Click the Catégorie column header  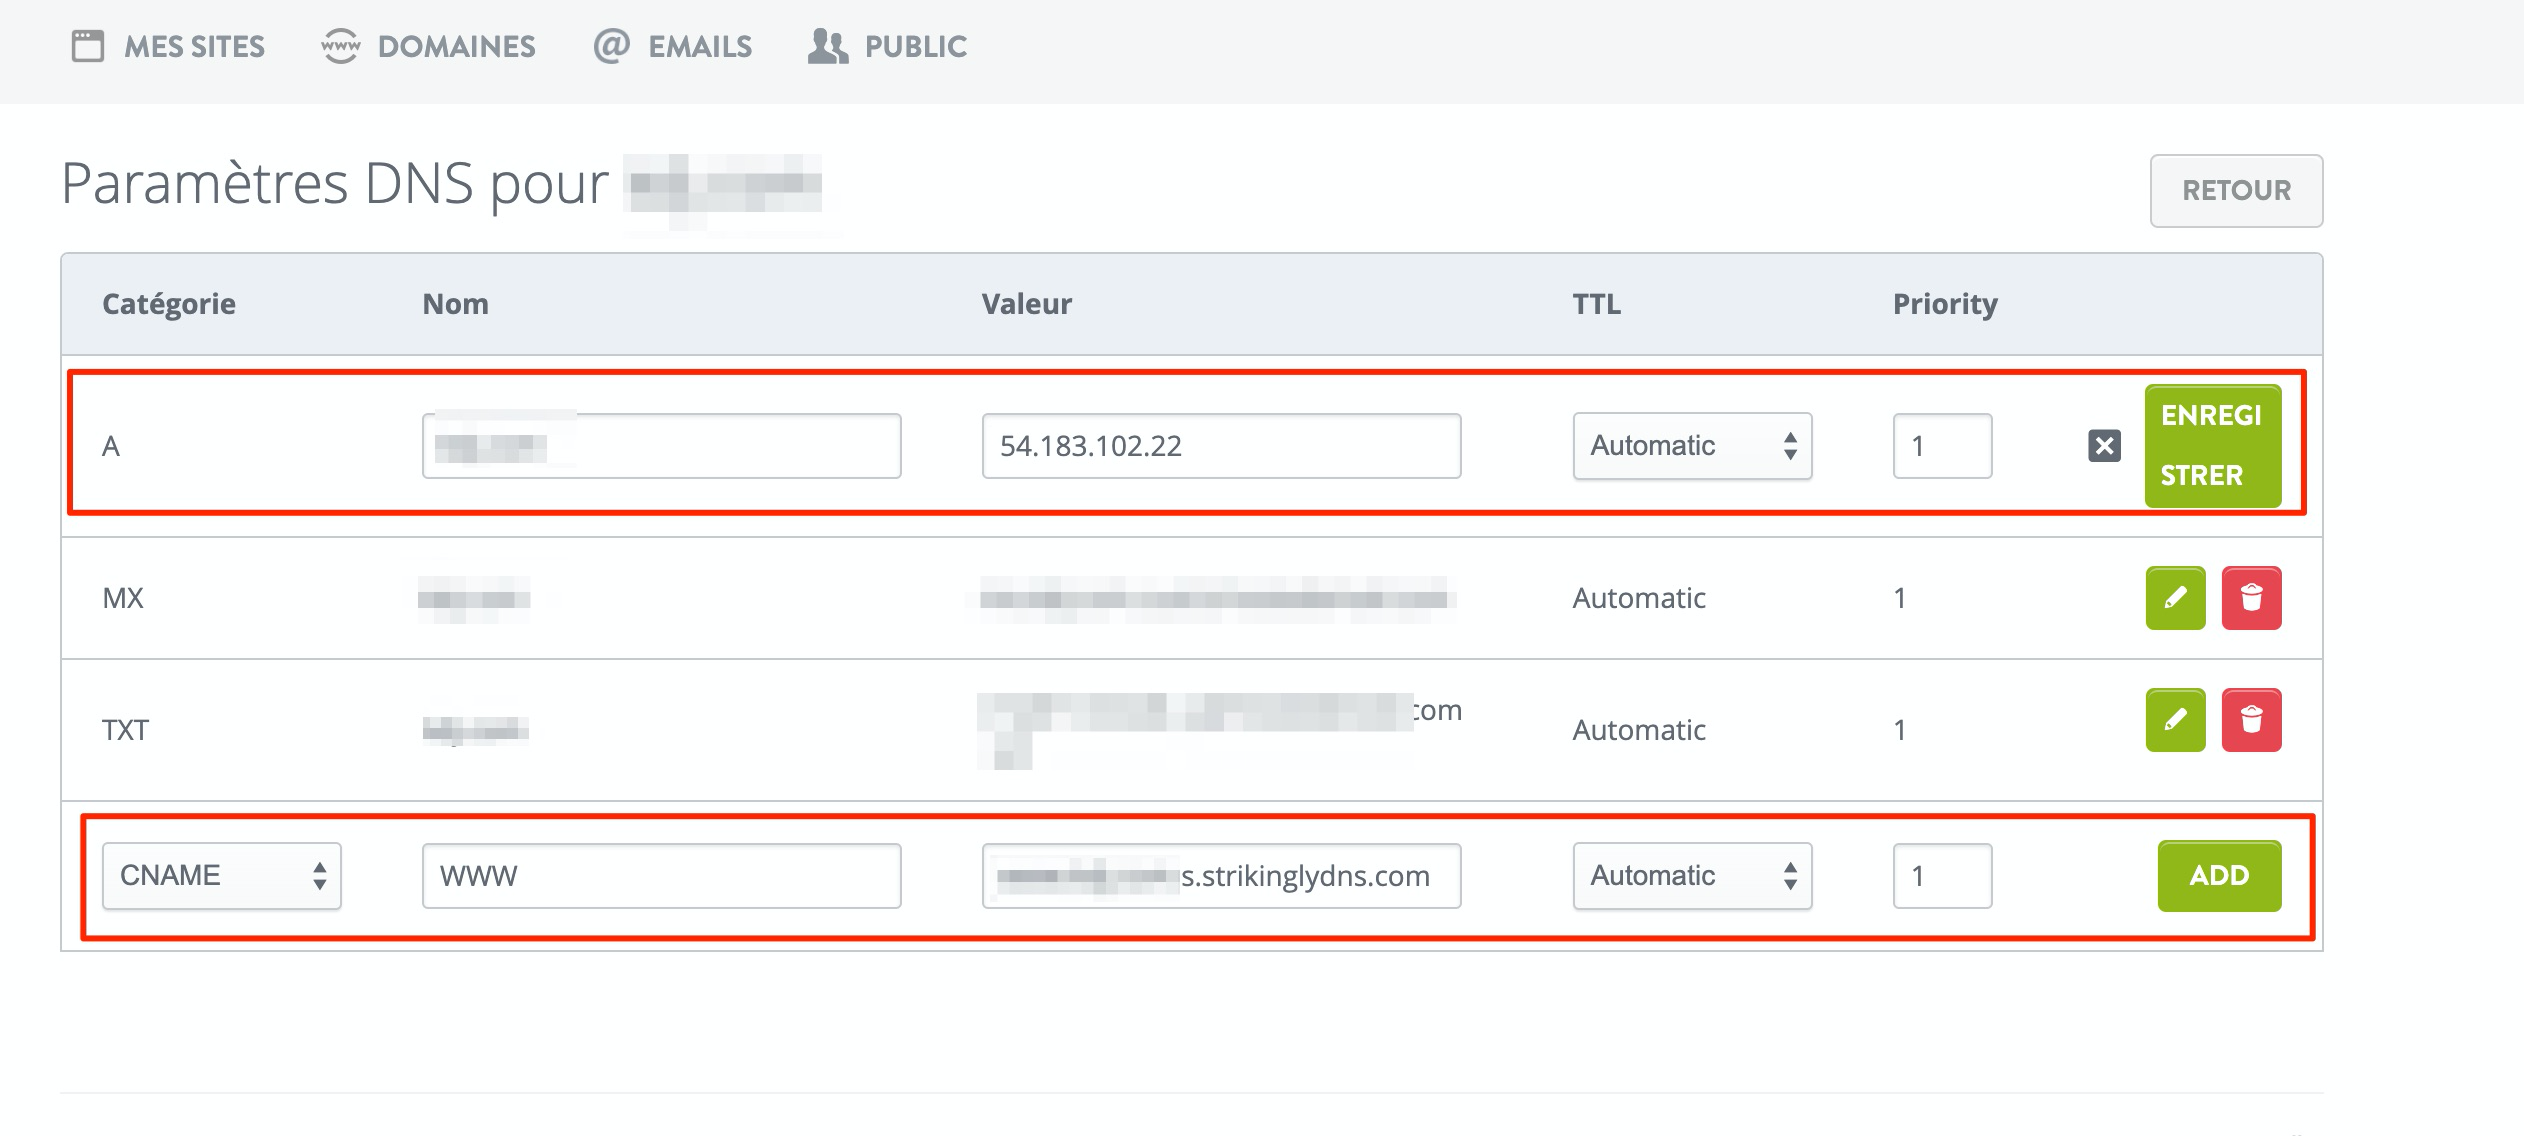click(x=169, y=304)
